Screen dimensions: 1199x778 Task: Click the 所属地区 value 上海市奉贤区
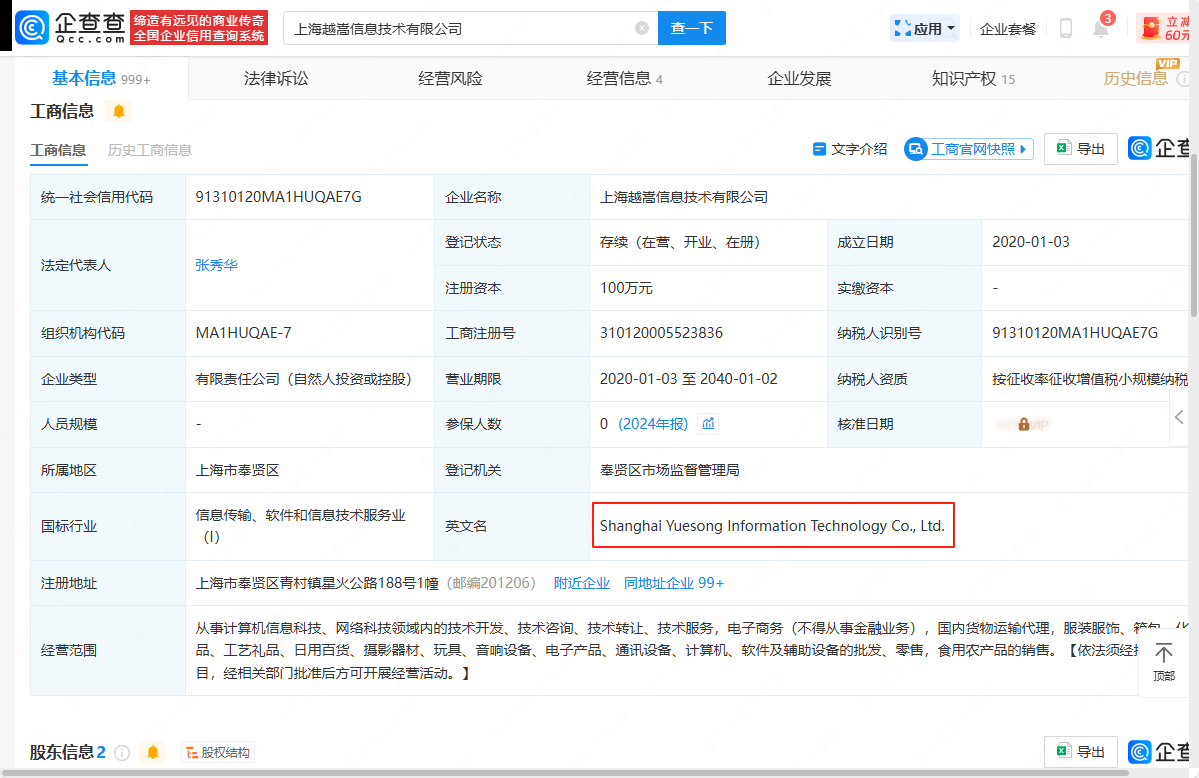point(237,470)
